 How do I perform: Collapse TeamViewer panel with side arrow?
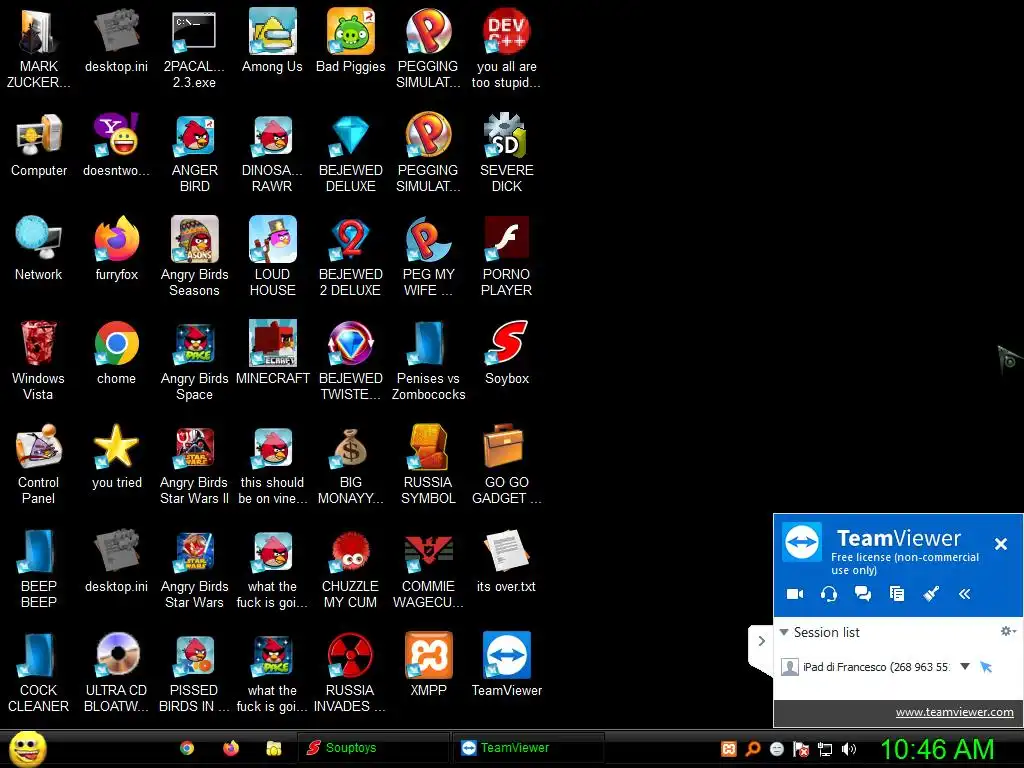(761, 641)
